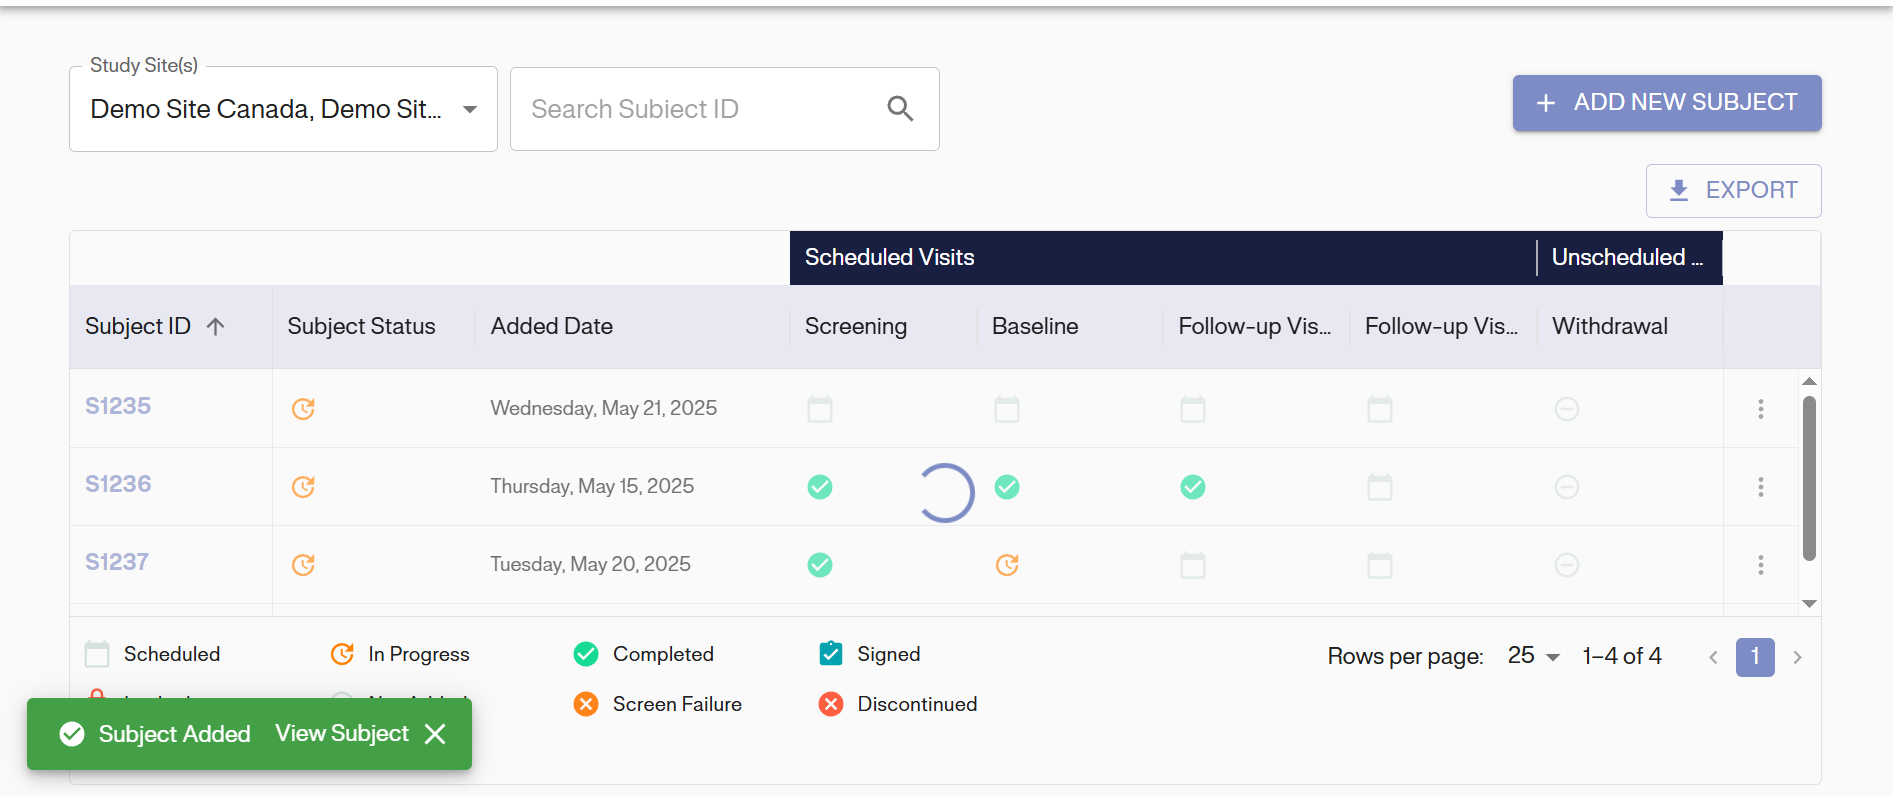Expand the Study Site(s) dropdown
The image size is (1893, 796).
click(469, 109)
